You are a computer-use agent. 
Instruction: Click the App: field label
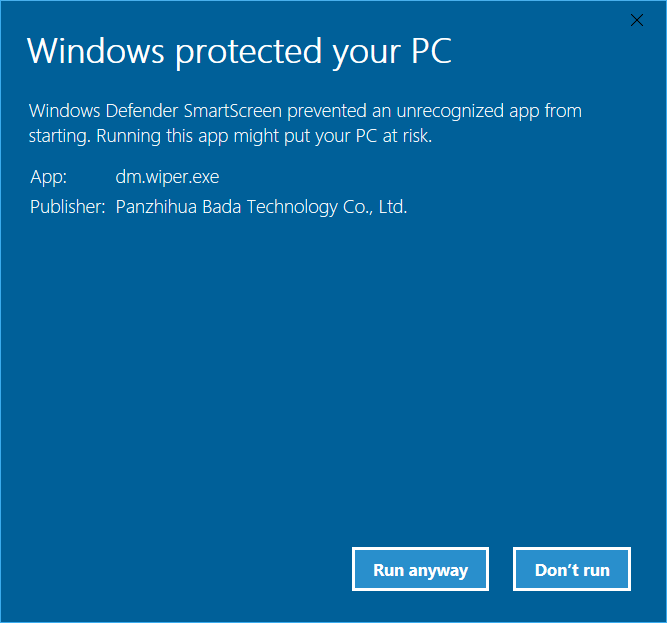pos(48,176)
